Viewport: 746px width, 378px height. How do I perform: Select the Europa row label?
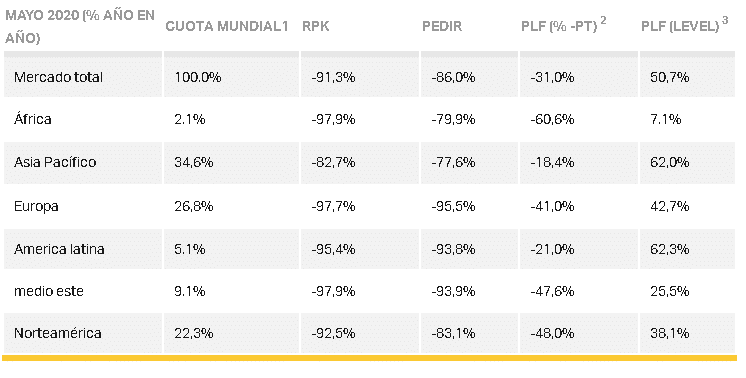point(36,206)
